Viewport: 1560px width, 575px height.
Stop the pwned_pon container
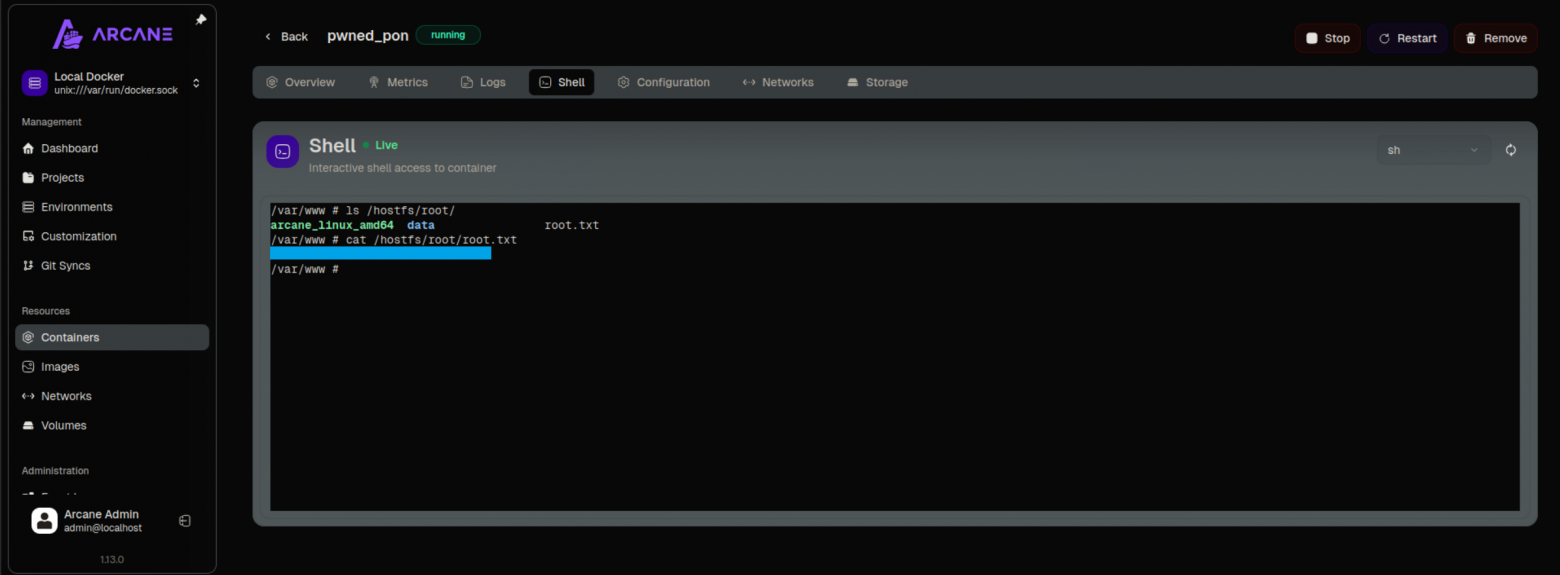click(1328, 38)
